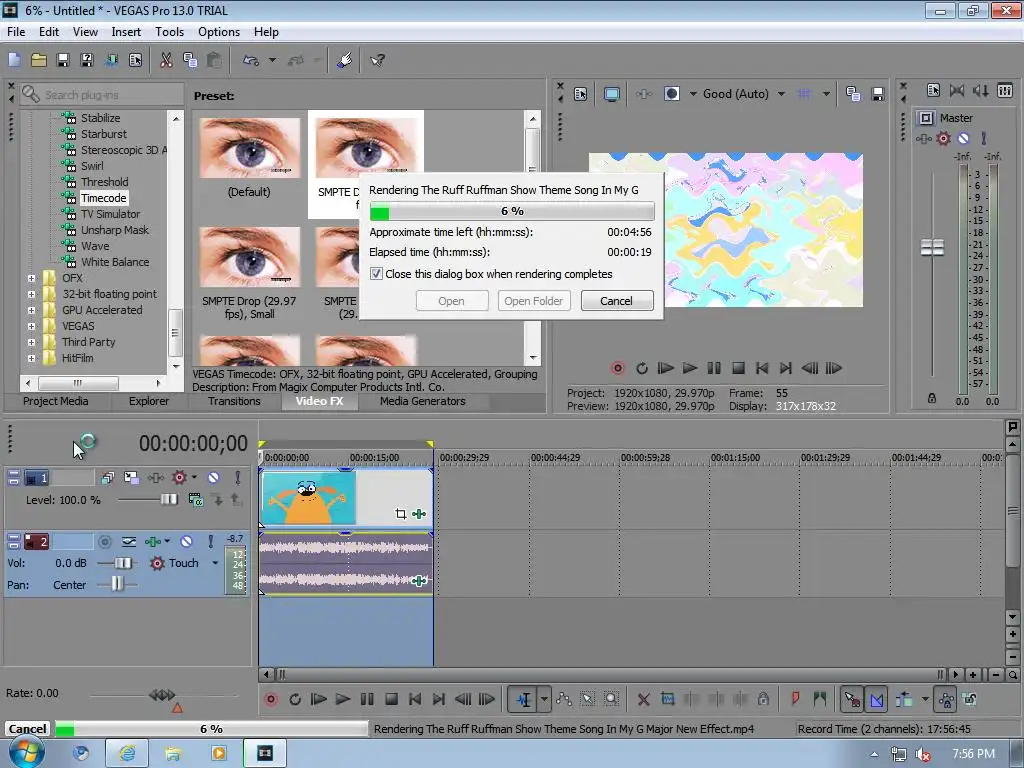The image size is (1024, 768).
Task: Expand the VEGAS folder in tree
Action: pos(31,327)
